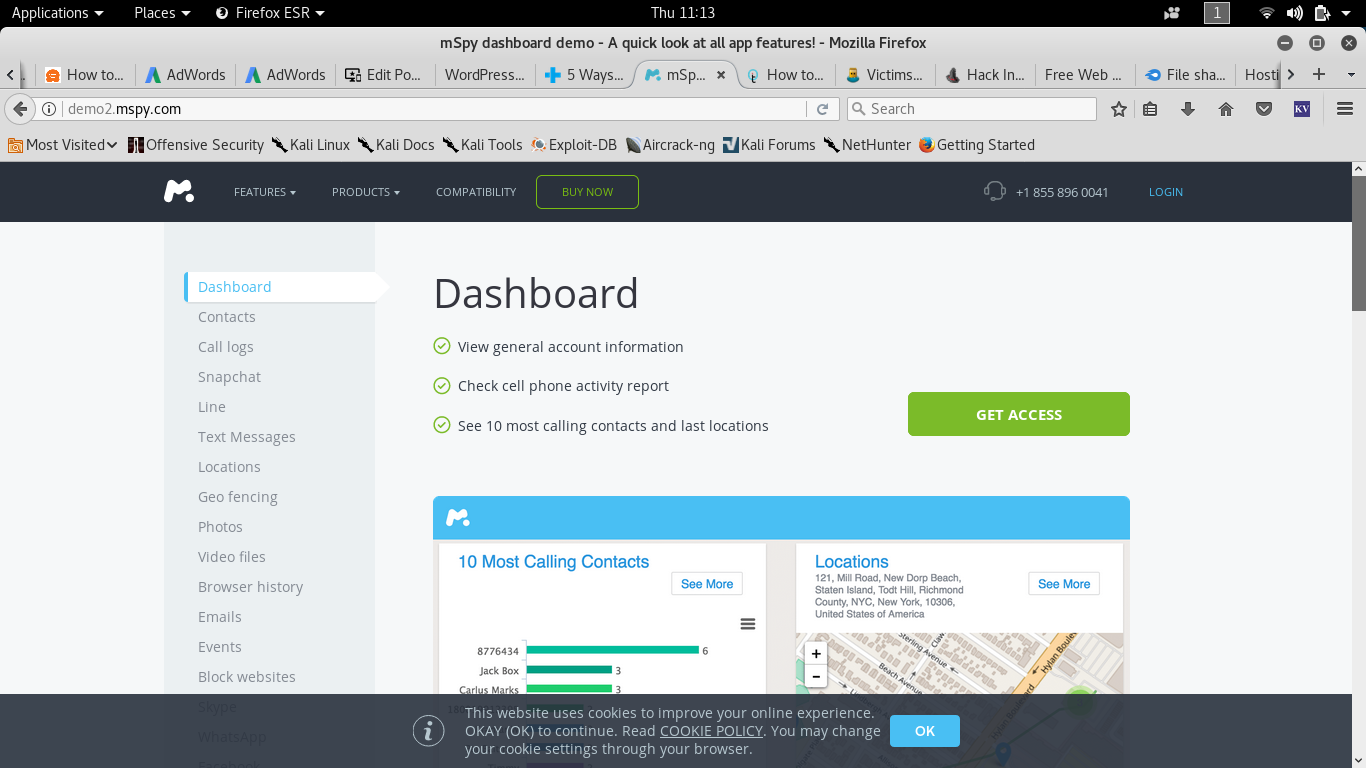Select Call logs in the sidebar
This screenshot has height=768, width=1366.
[226, 347]
